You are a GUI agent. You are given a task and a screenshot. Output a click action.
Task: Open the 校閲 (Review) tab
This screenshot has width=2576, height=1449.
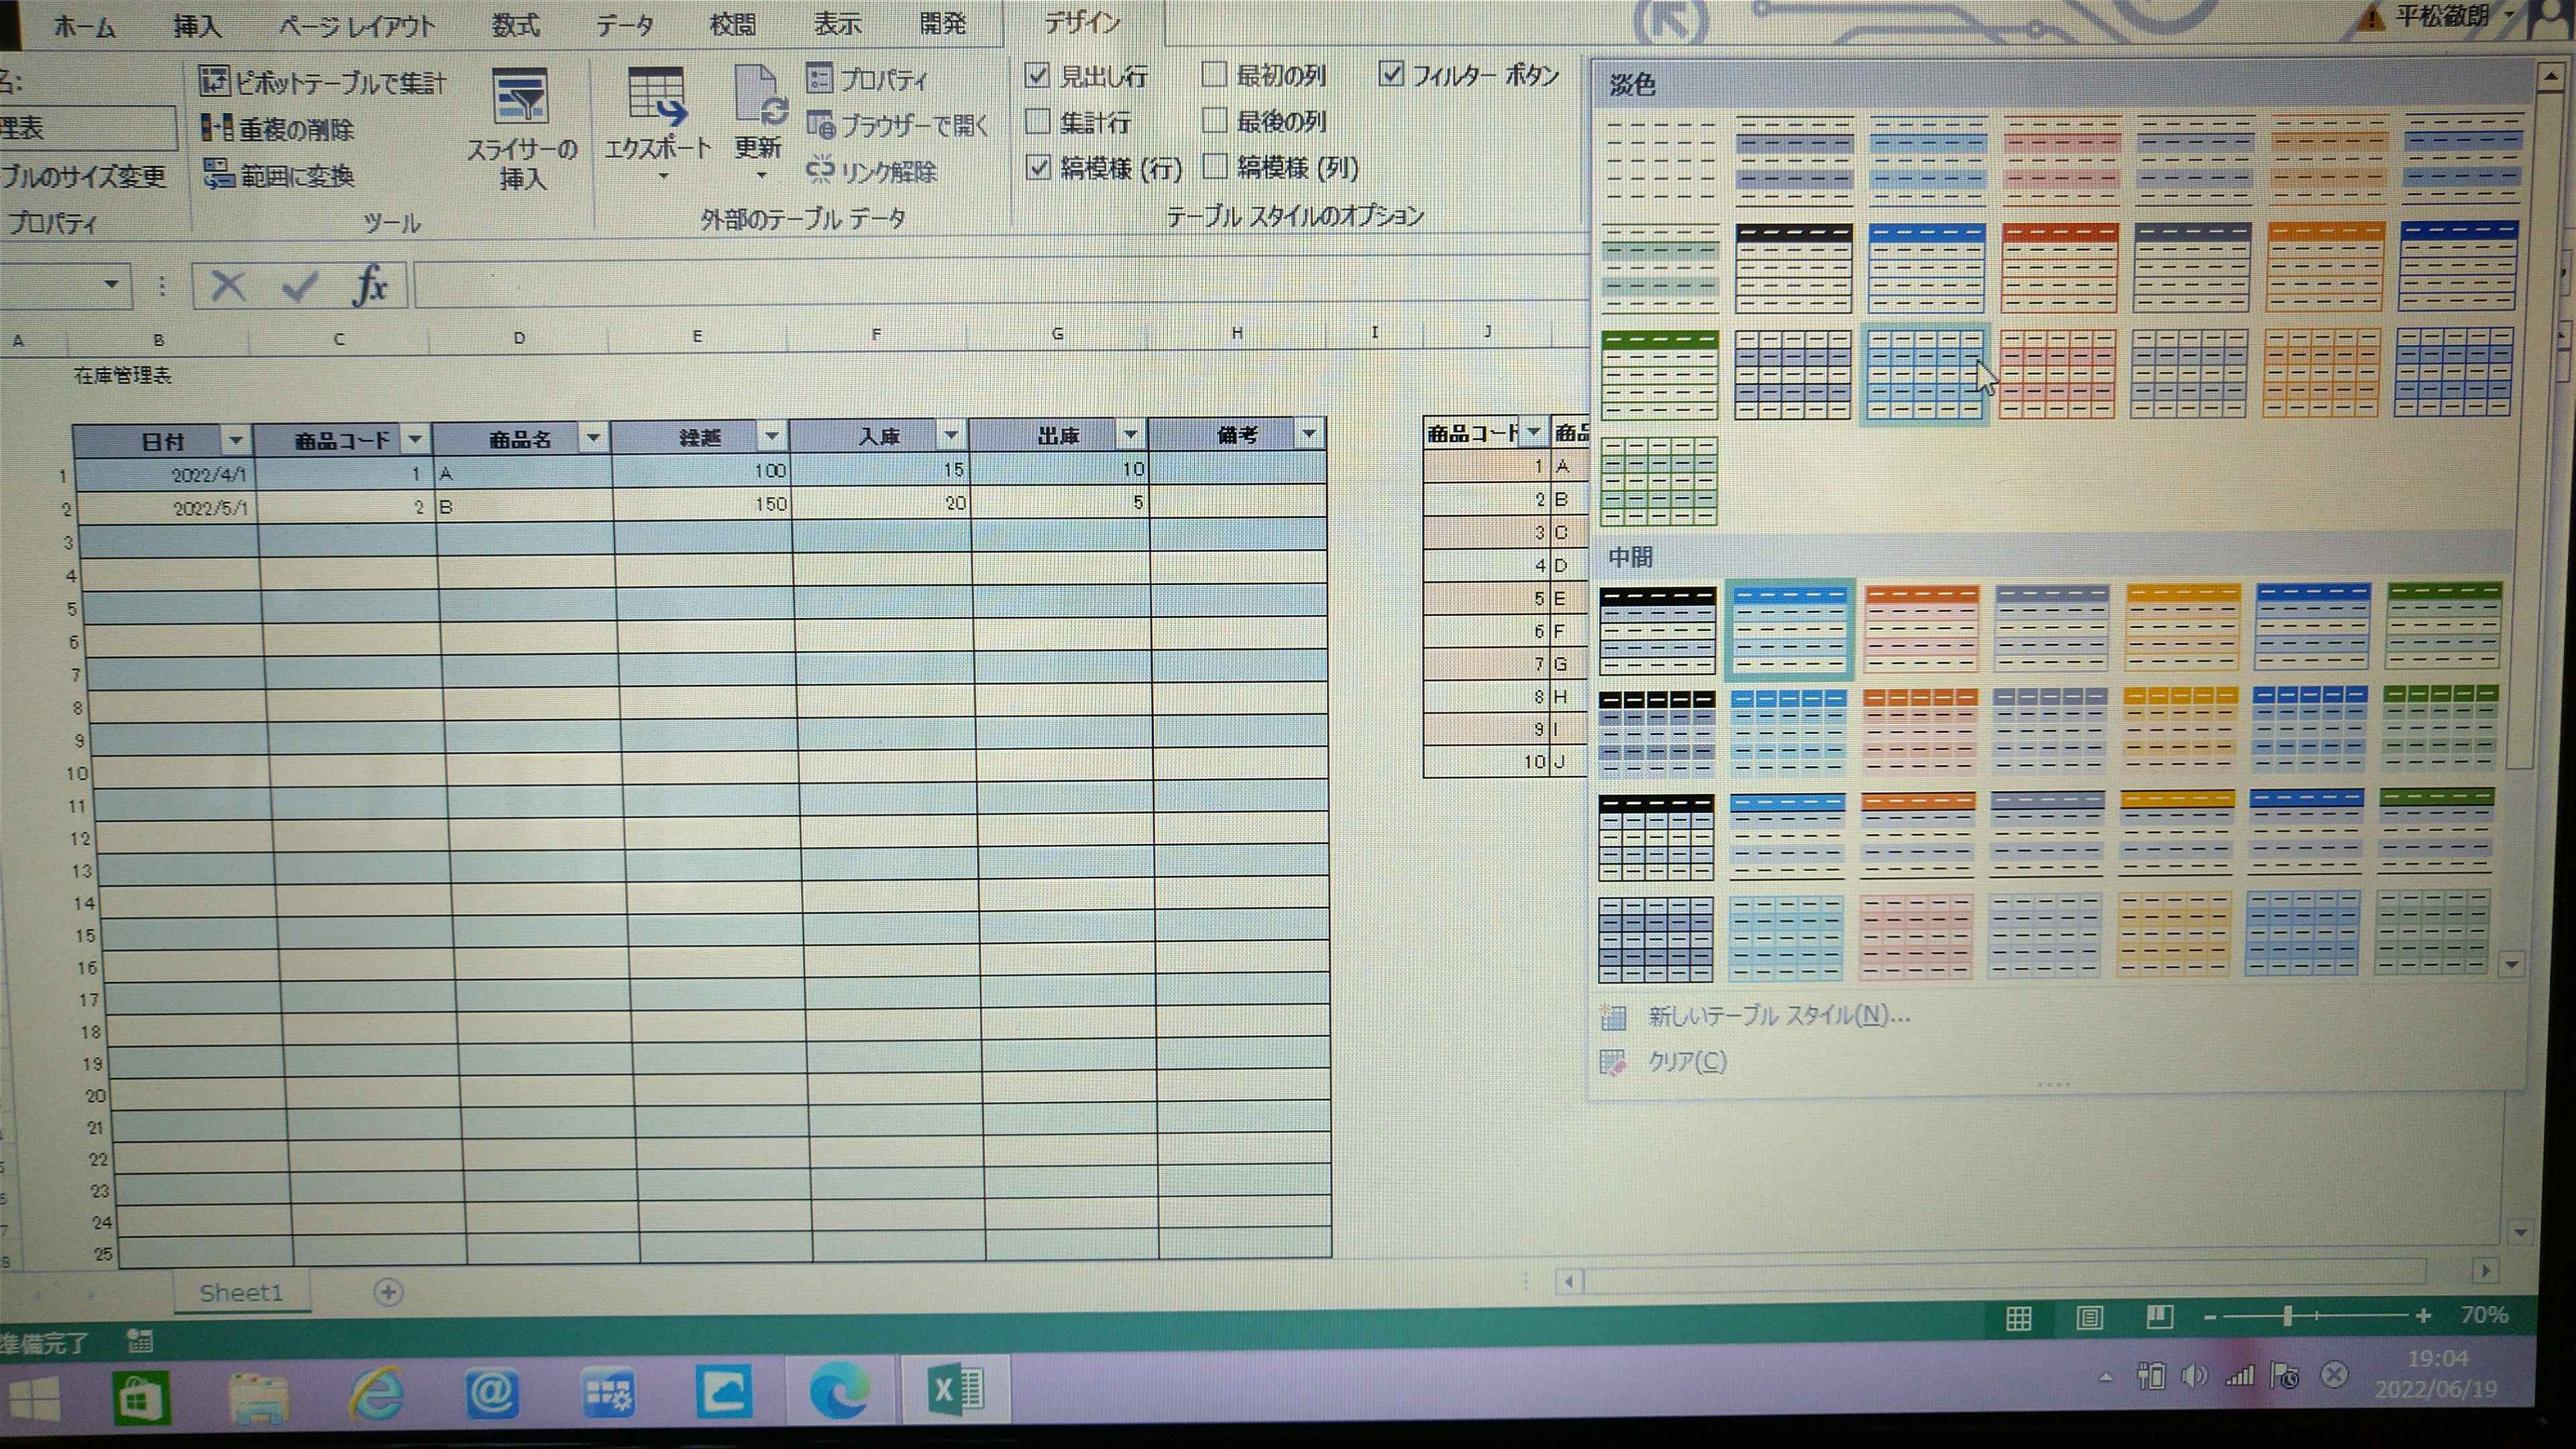pos(733,24)
